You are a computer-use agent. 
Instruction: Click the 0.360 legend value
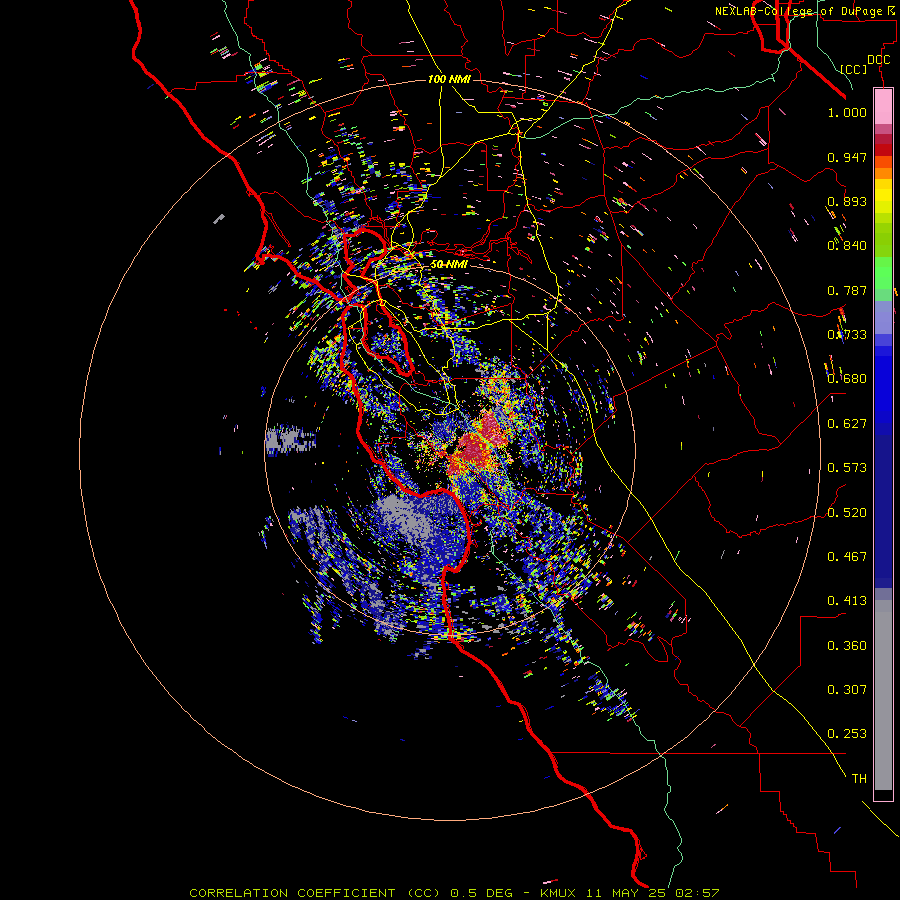click(x=847, y=646)
